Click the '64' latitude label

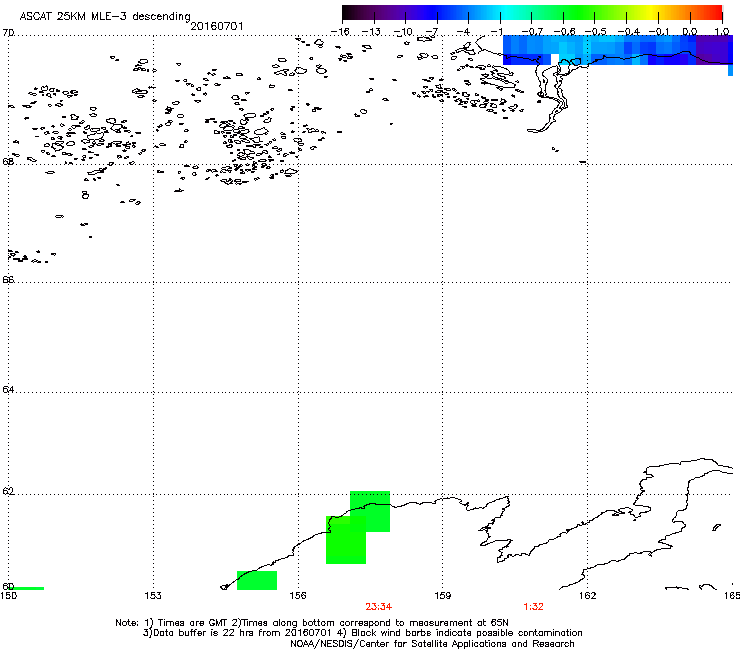8,389
